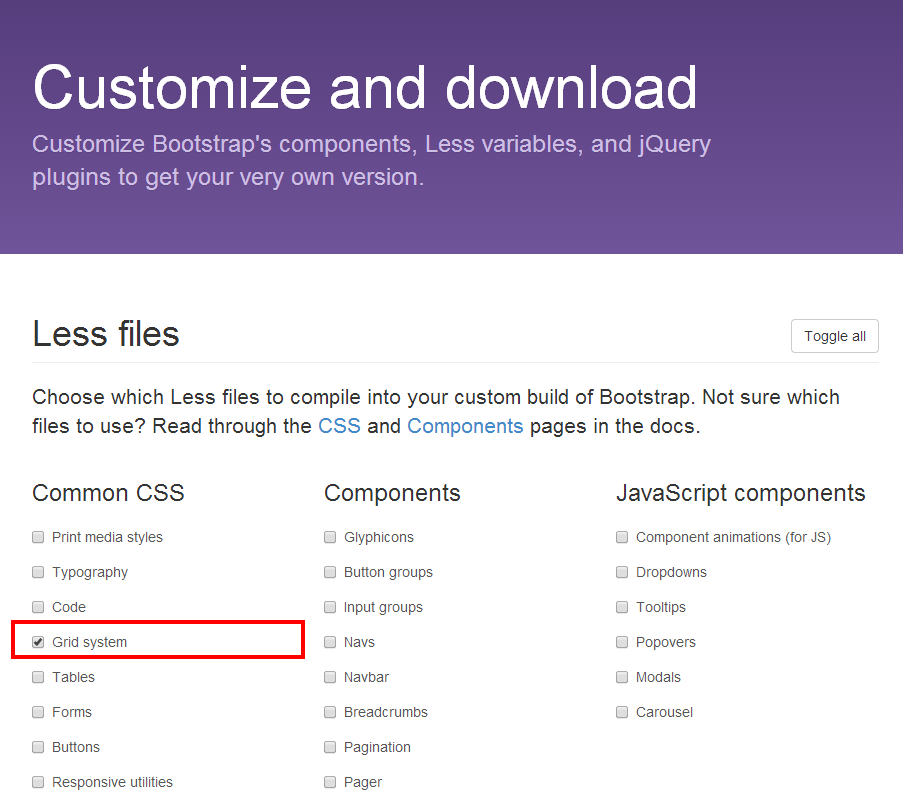Viewport: 903px width, 798px height.
Task: Check the Button groups checkbox
Action: pyautogui.click(x=330, y=572)
